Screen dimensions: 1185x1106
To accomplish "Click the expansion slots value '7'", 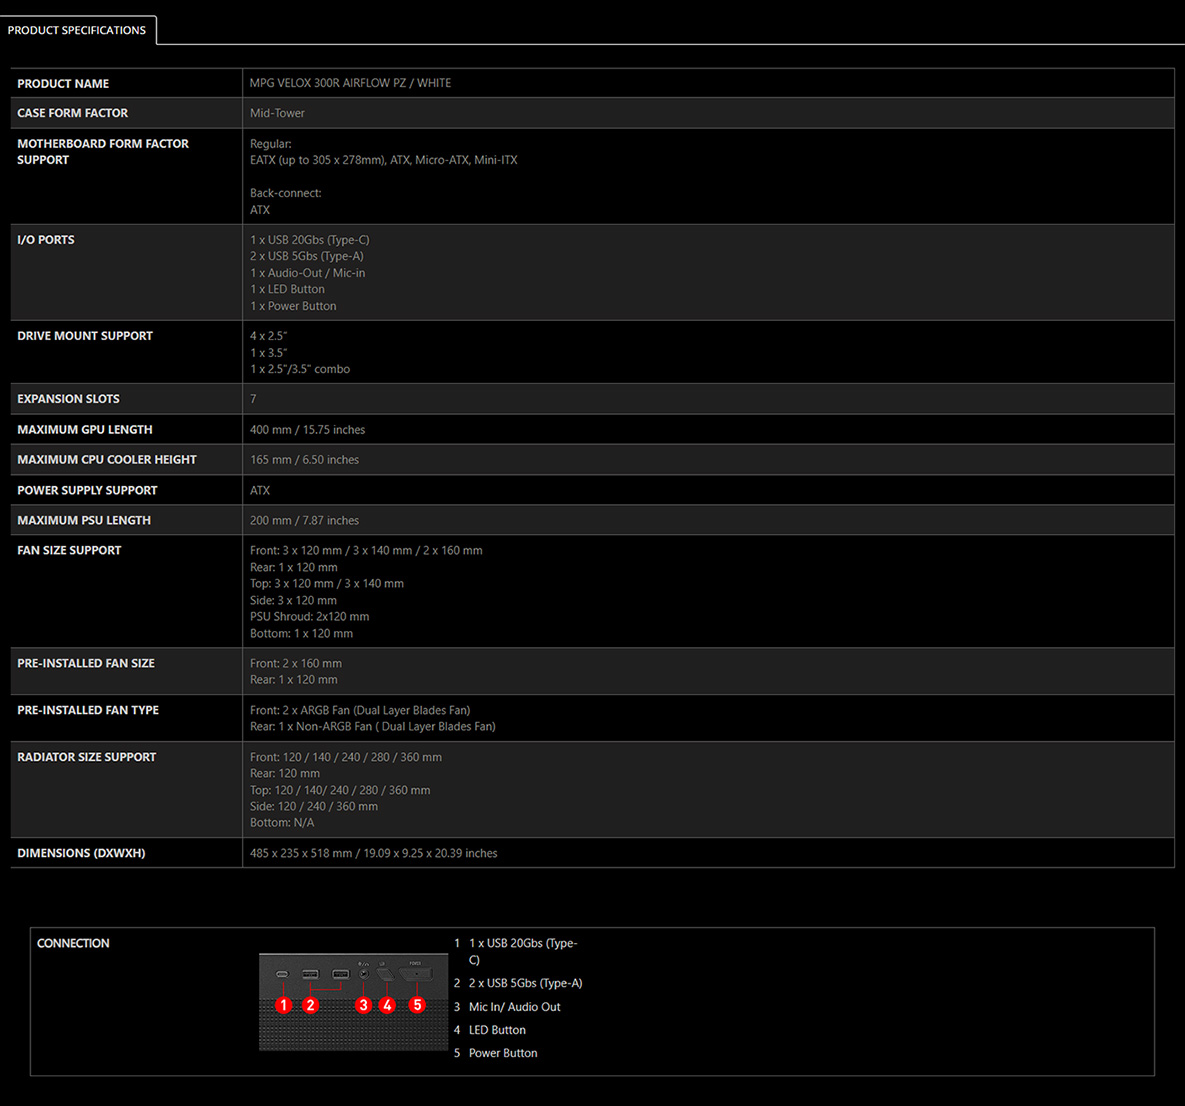I will tap(253, 399).
